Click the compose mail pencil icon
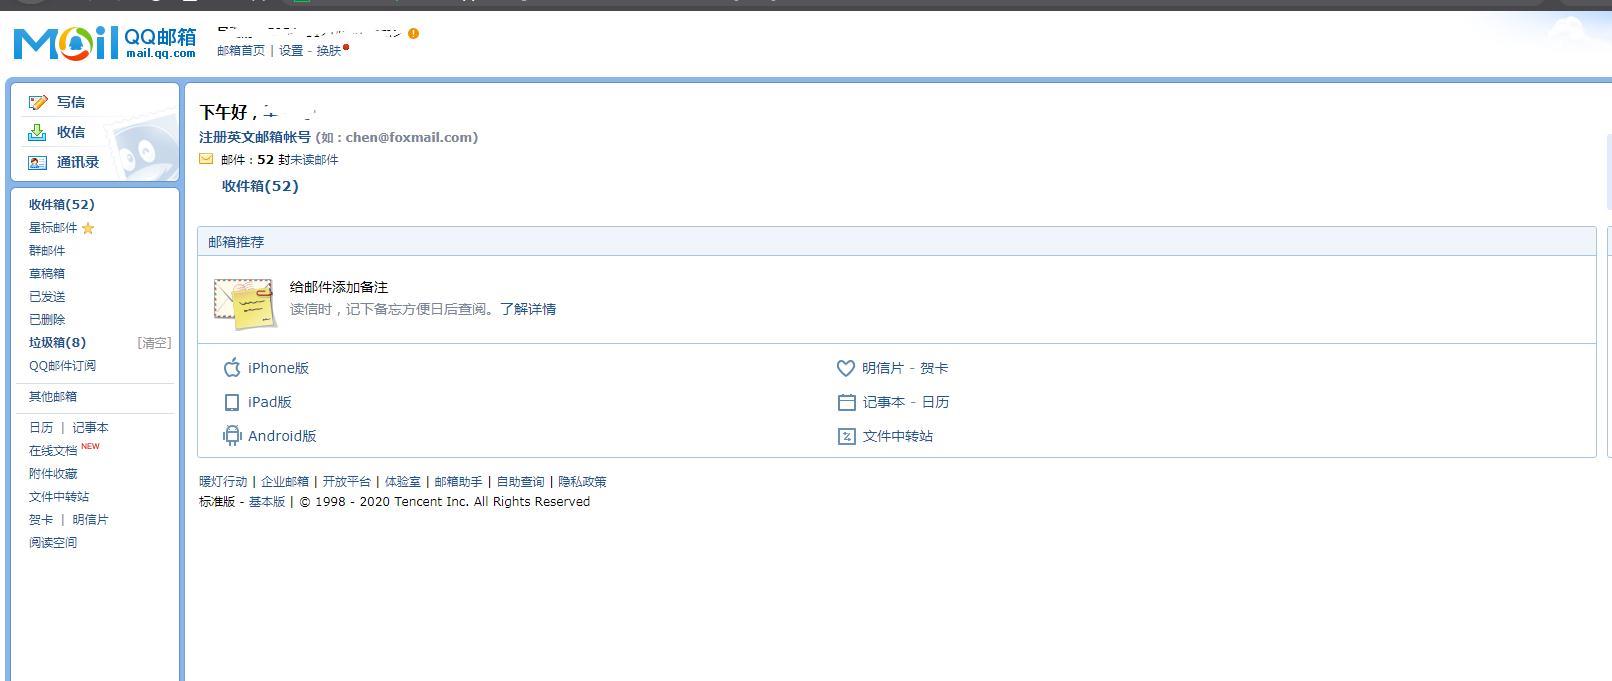This screenshot has width=1612, height=681. tap(38, 102)
